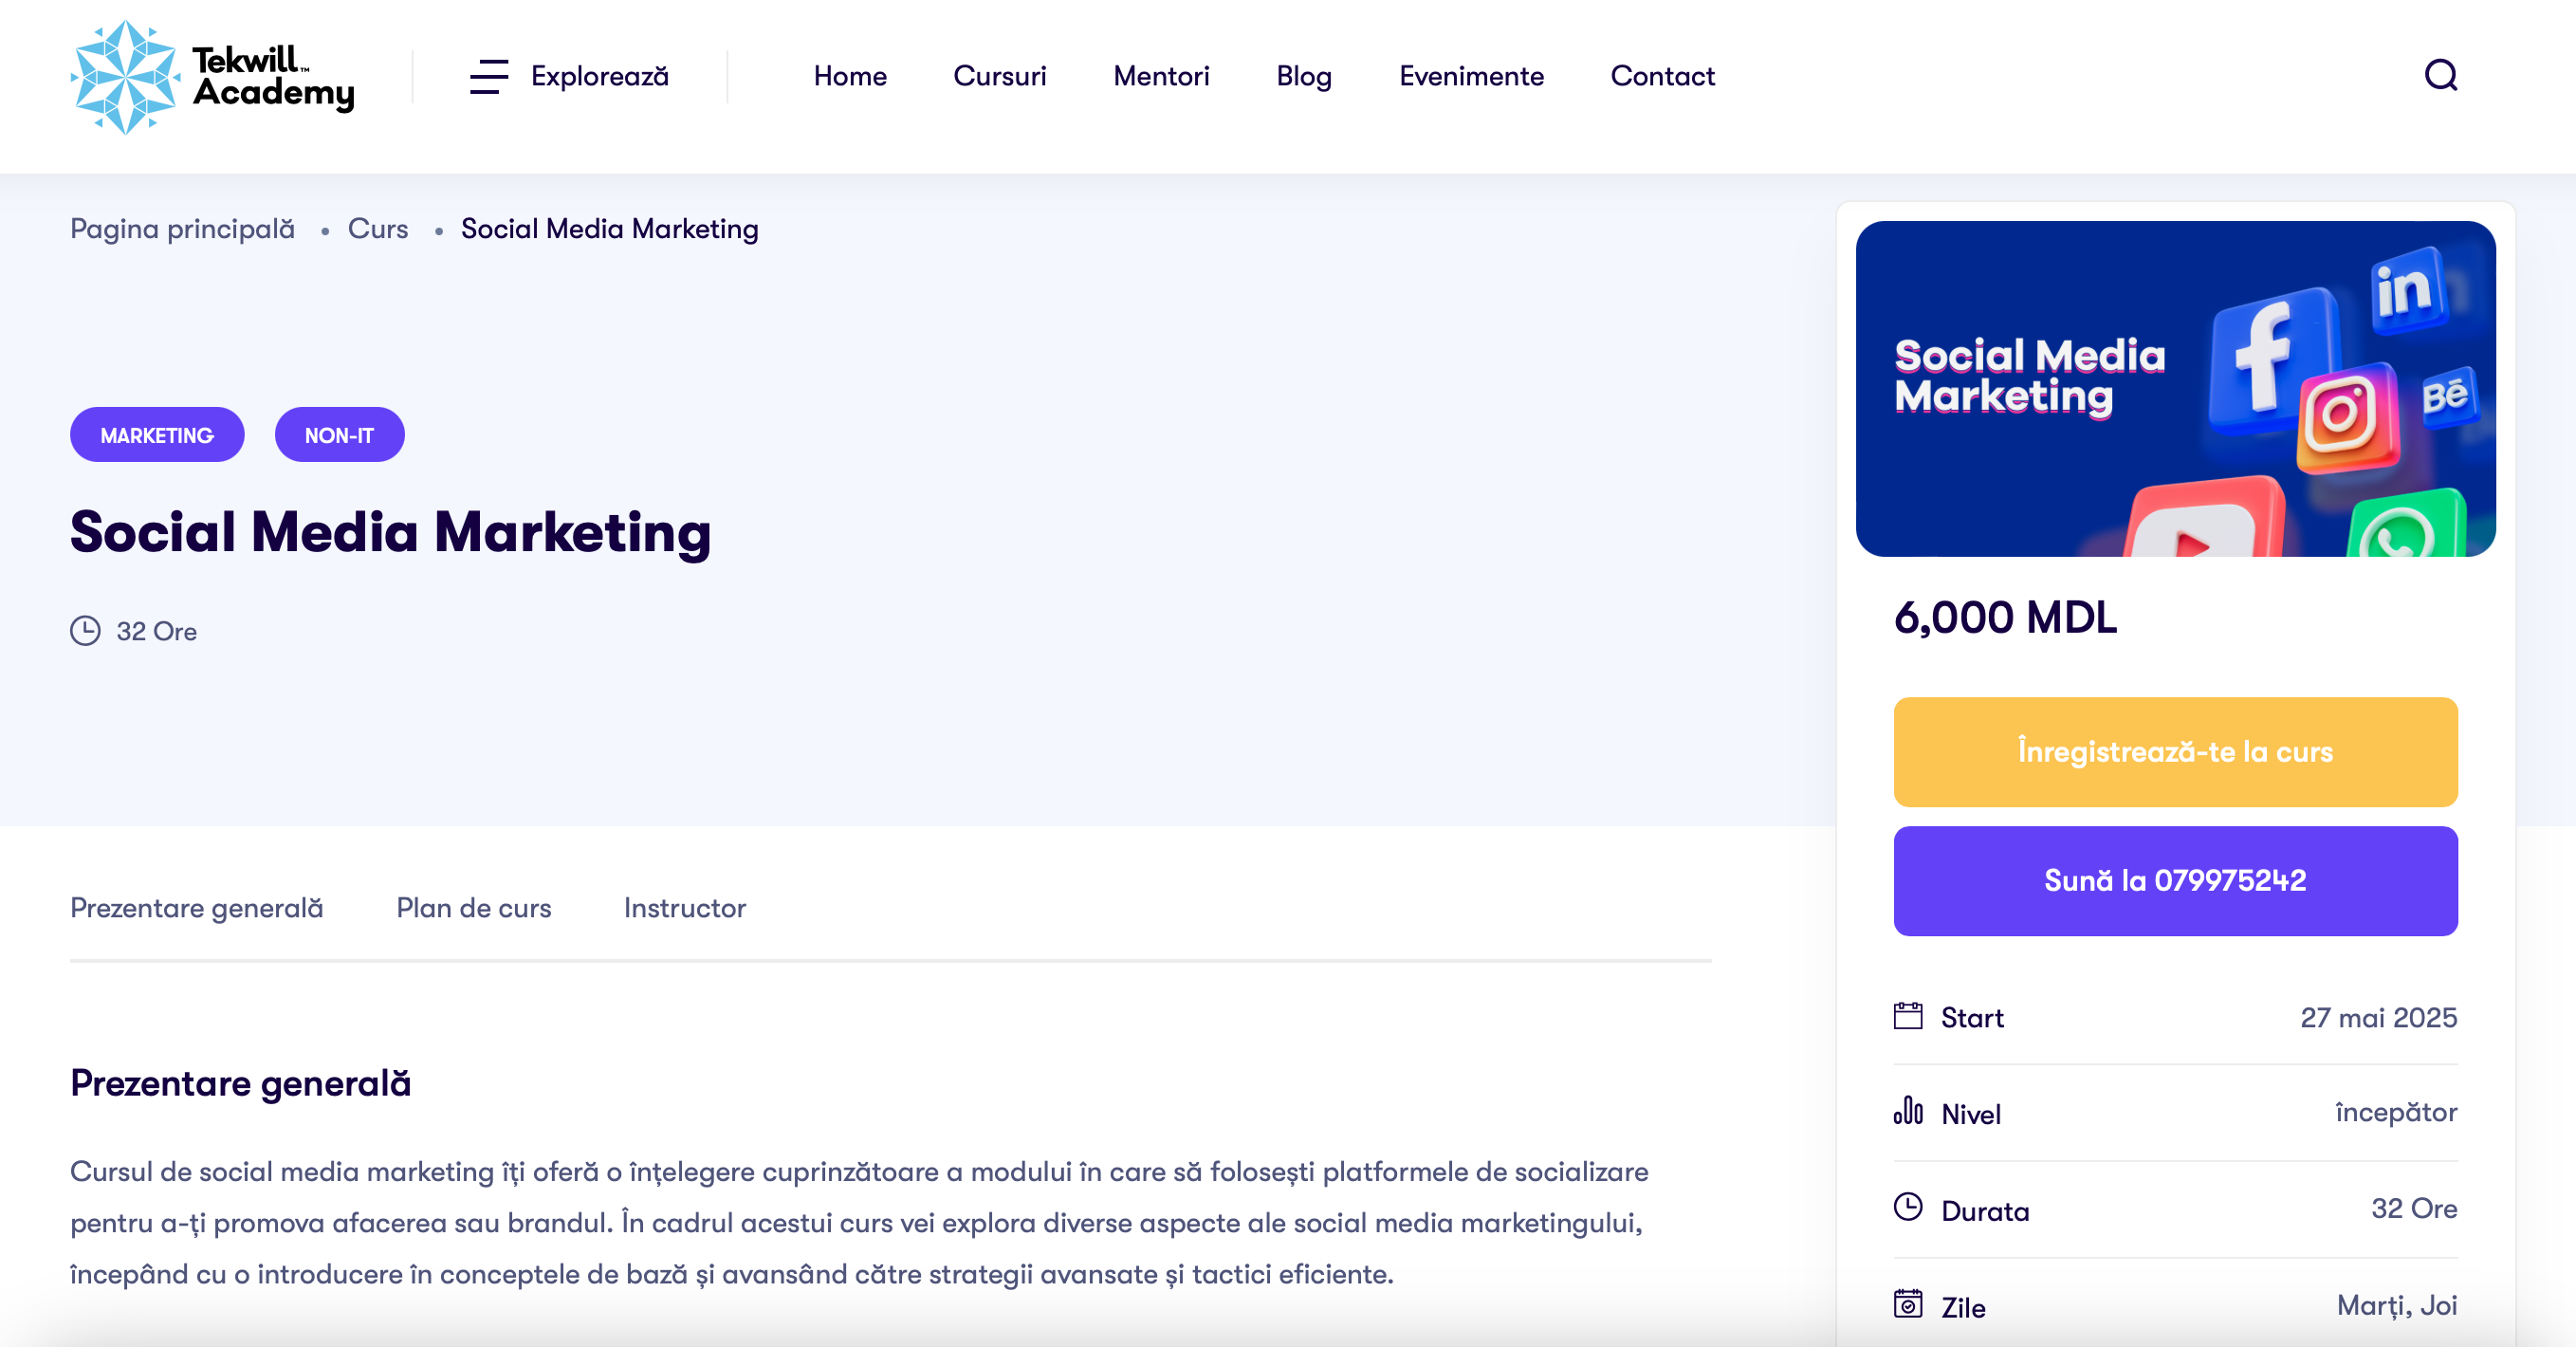Go to the Mentori page
Screen dimensions: 2576x1347
pos(1161,76)
